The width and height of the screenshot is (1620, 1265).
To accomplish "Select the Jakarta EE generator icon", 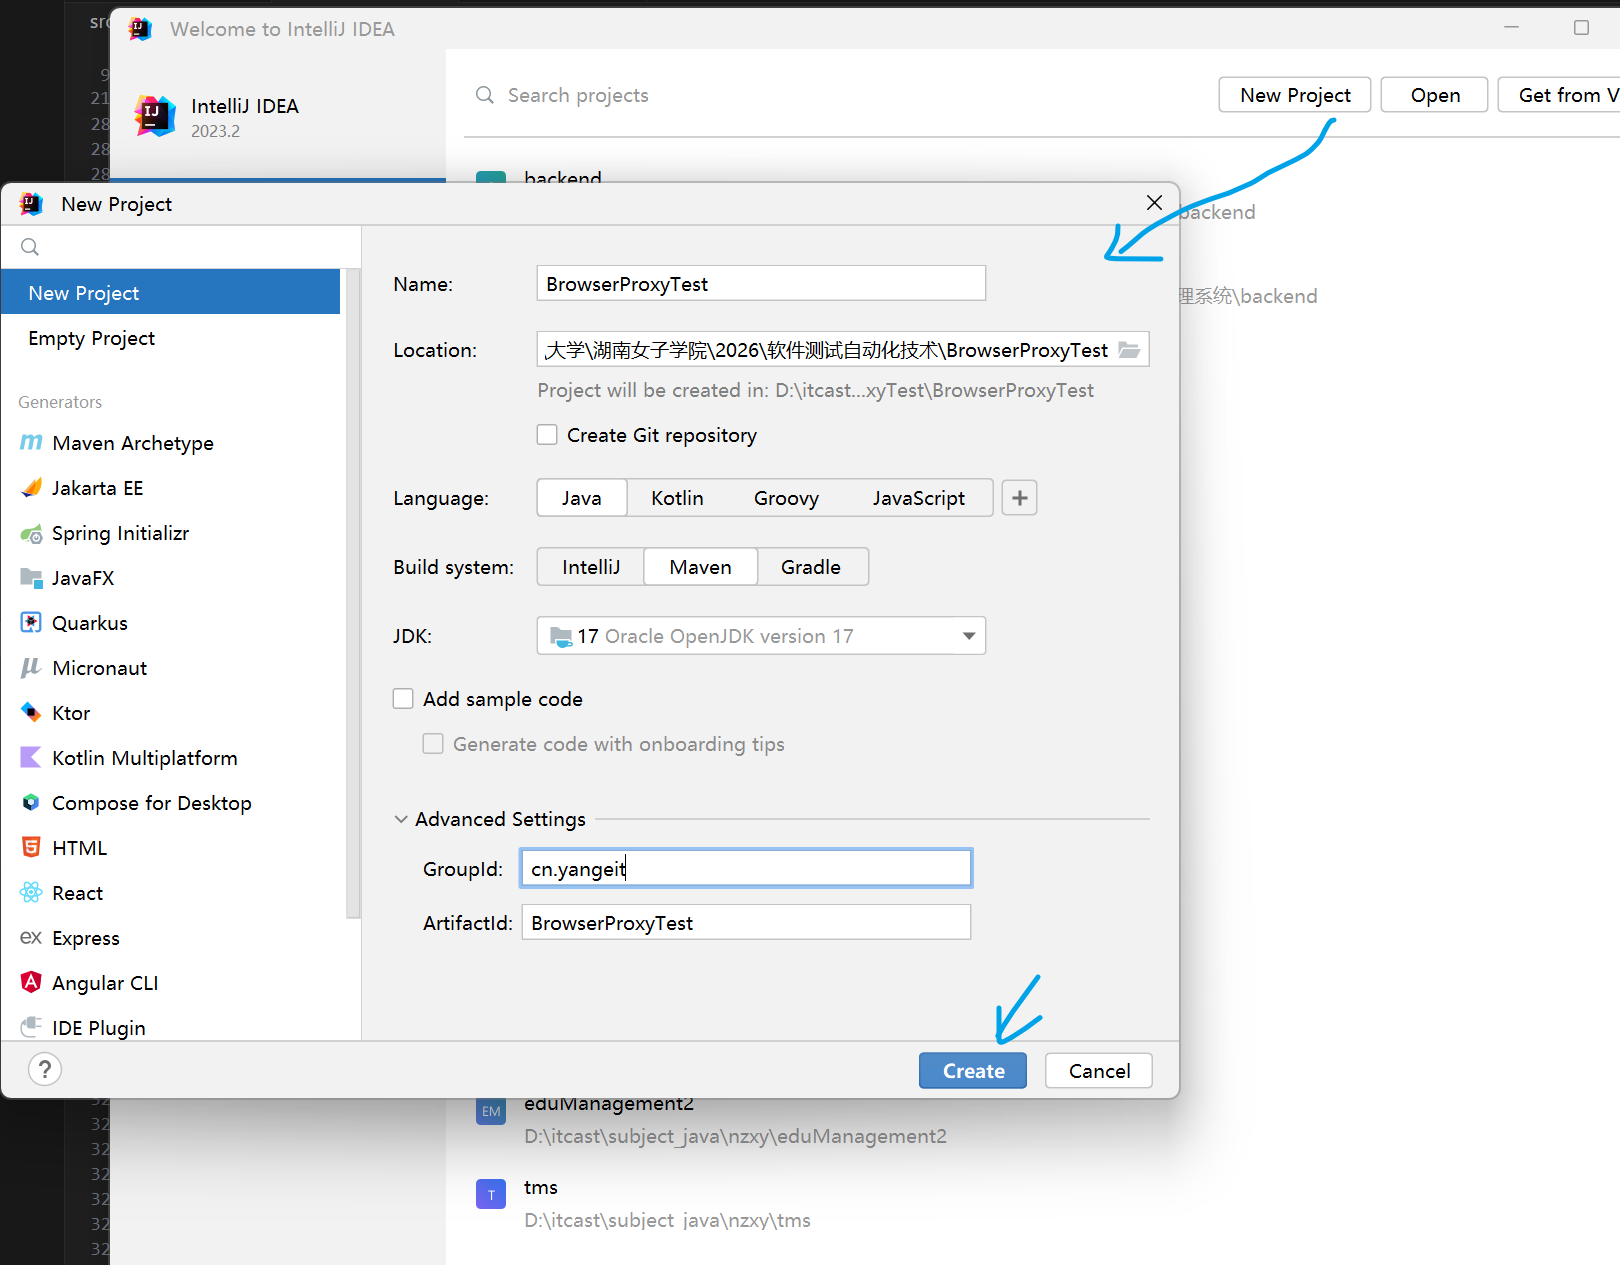I will click(x=31, y=488).
